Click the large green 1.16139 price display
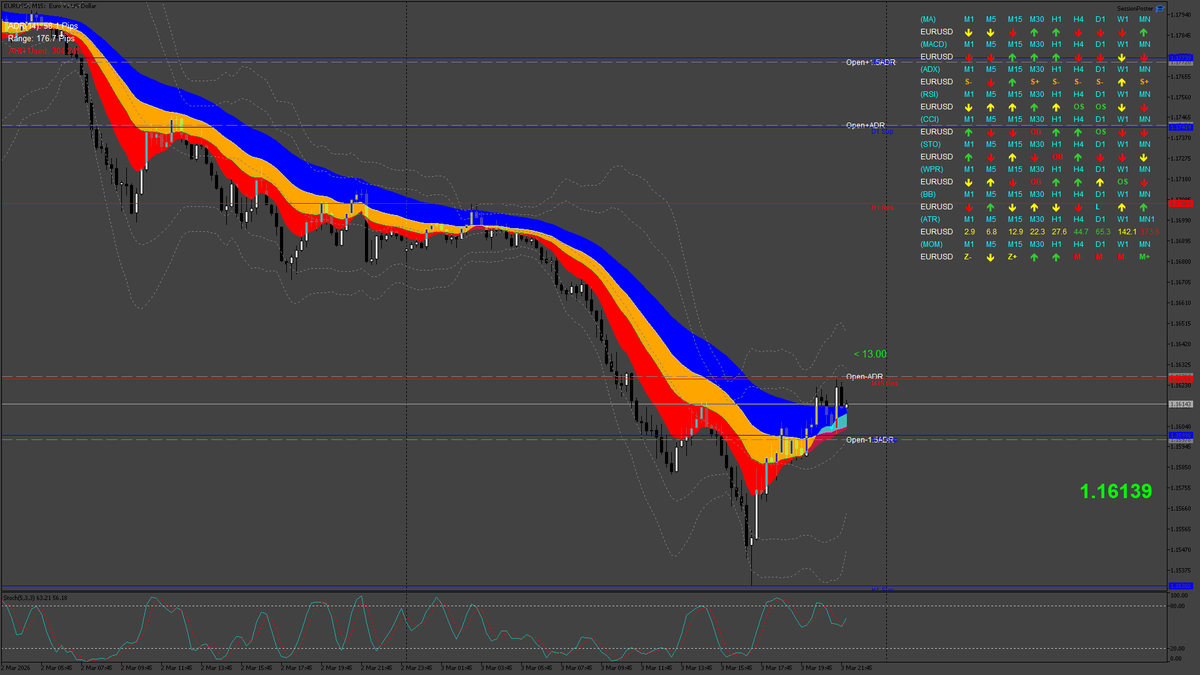Image resolution: width=1200 pixels, height=675 pixels. pyautogui.click(x=1115, y=491)
